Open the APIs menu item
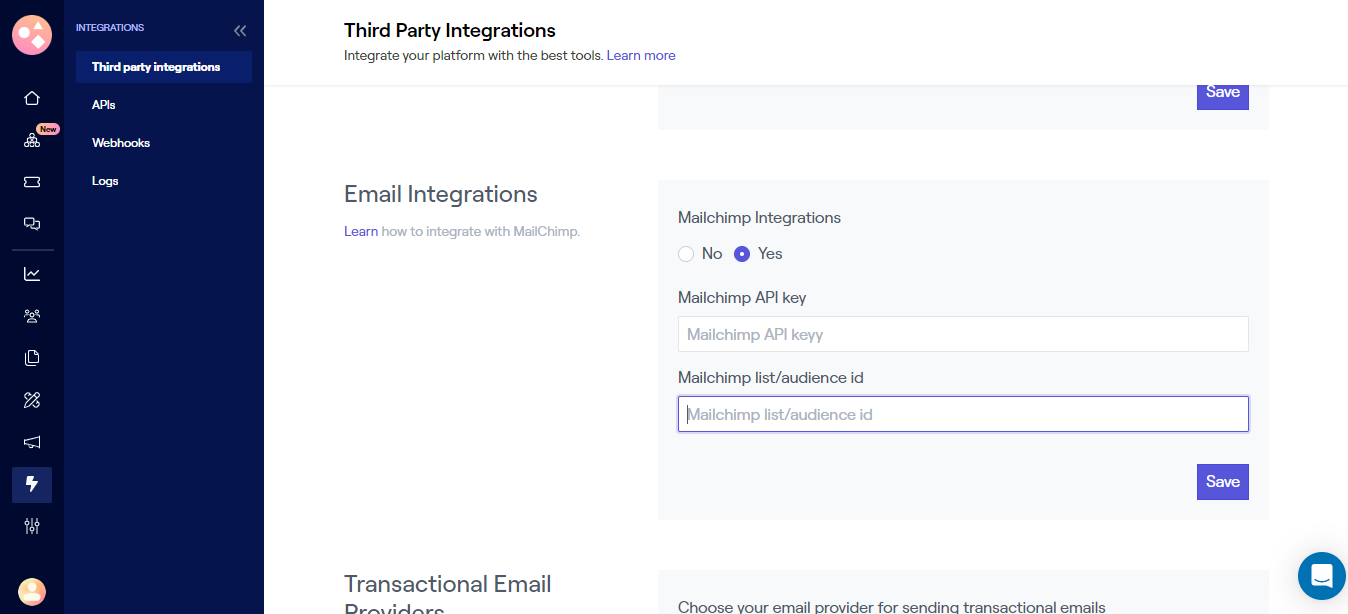The image size is (1348, 614). 104,105
